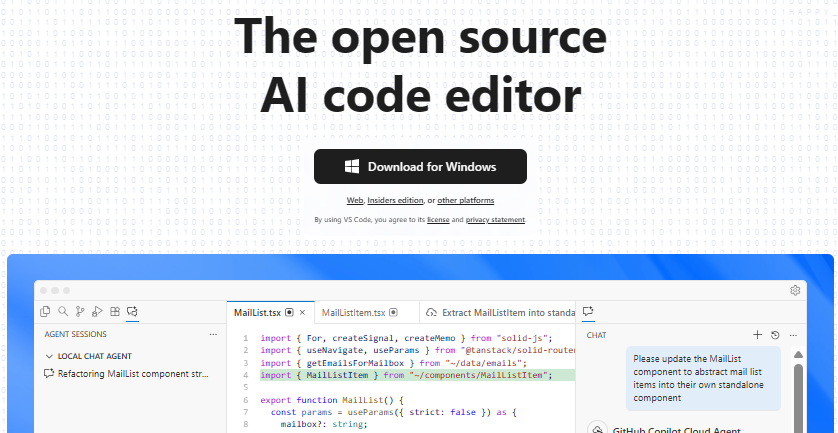Close the MailList.tsx tab
Viewport: 838px width, 433px height.
(x=302, y=312)
